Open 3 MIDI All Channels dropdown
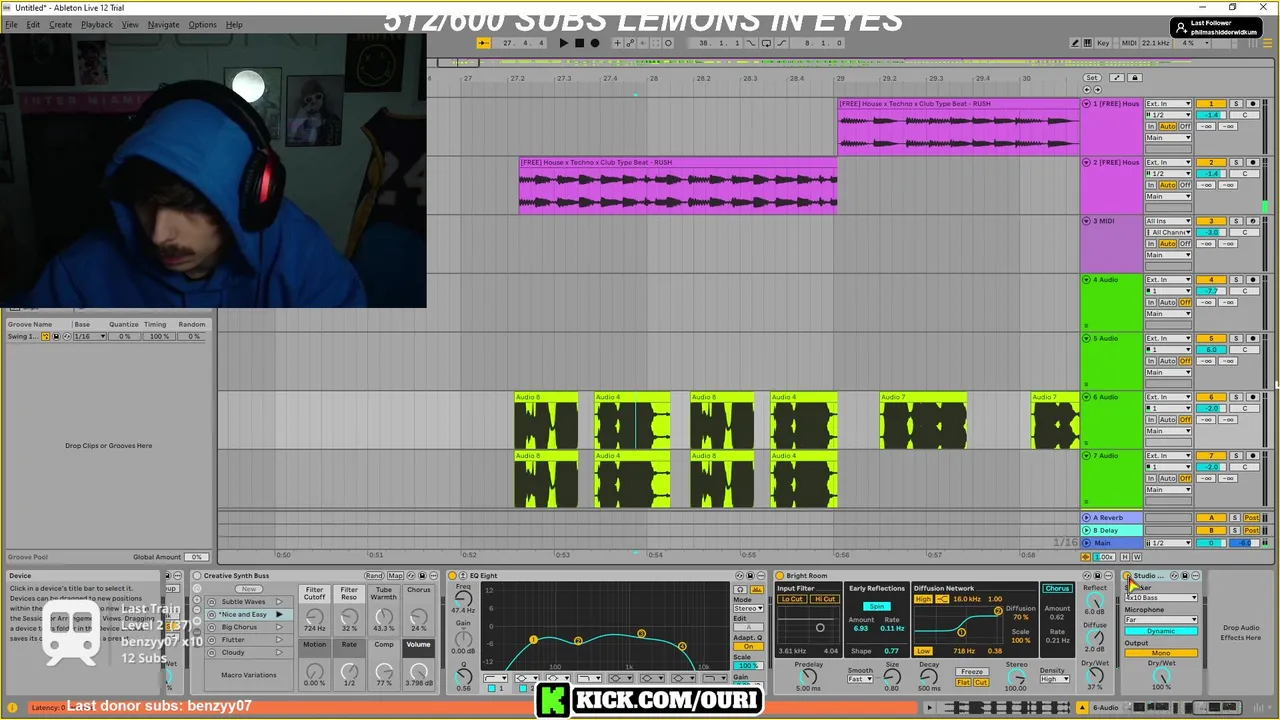The height and width of the screenshot is (720, 1280). (x=1168, y=232)
